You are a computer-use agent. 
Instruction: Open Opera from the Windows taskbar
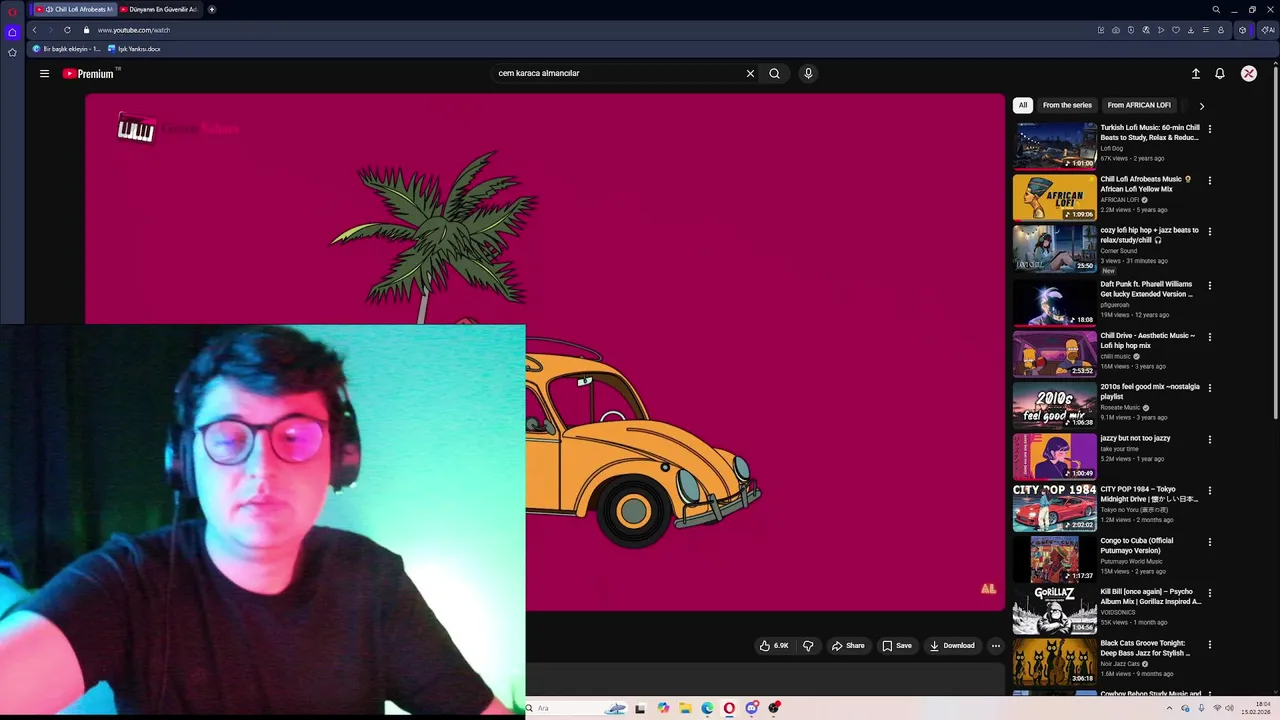[x=729, y=708]
